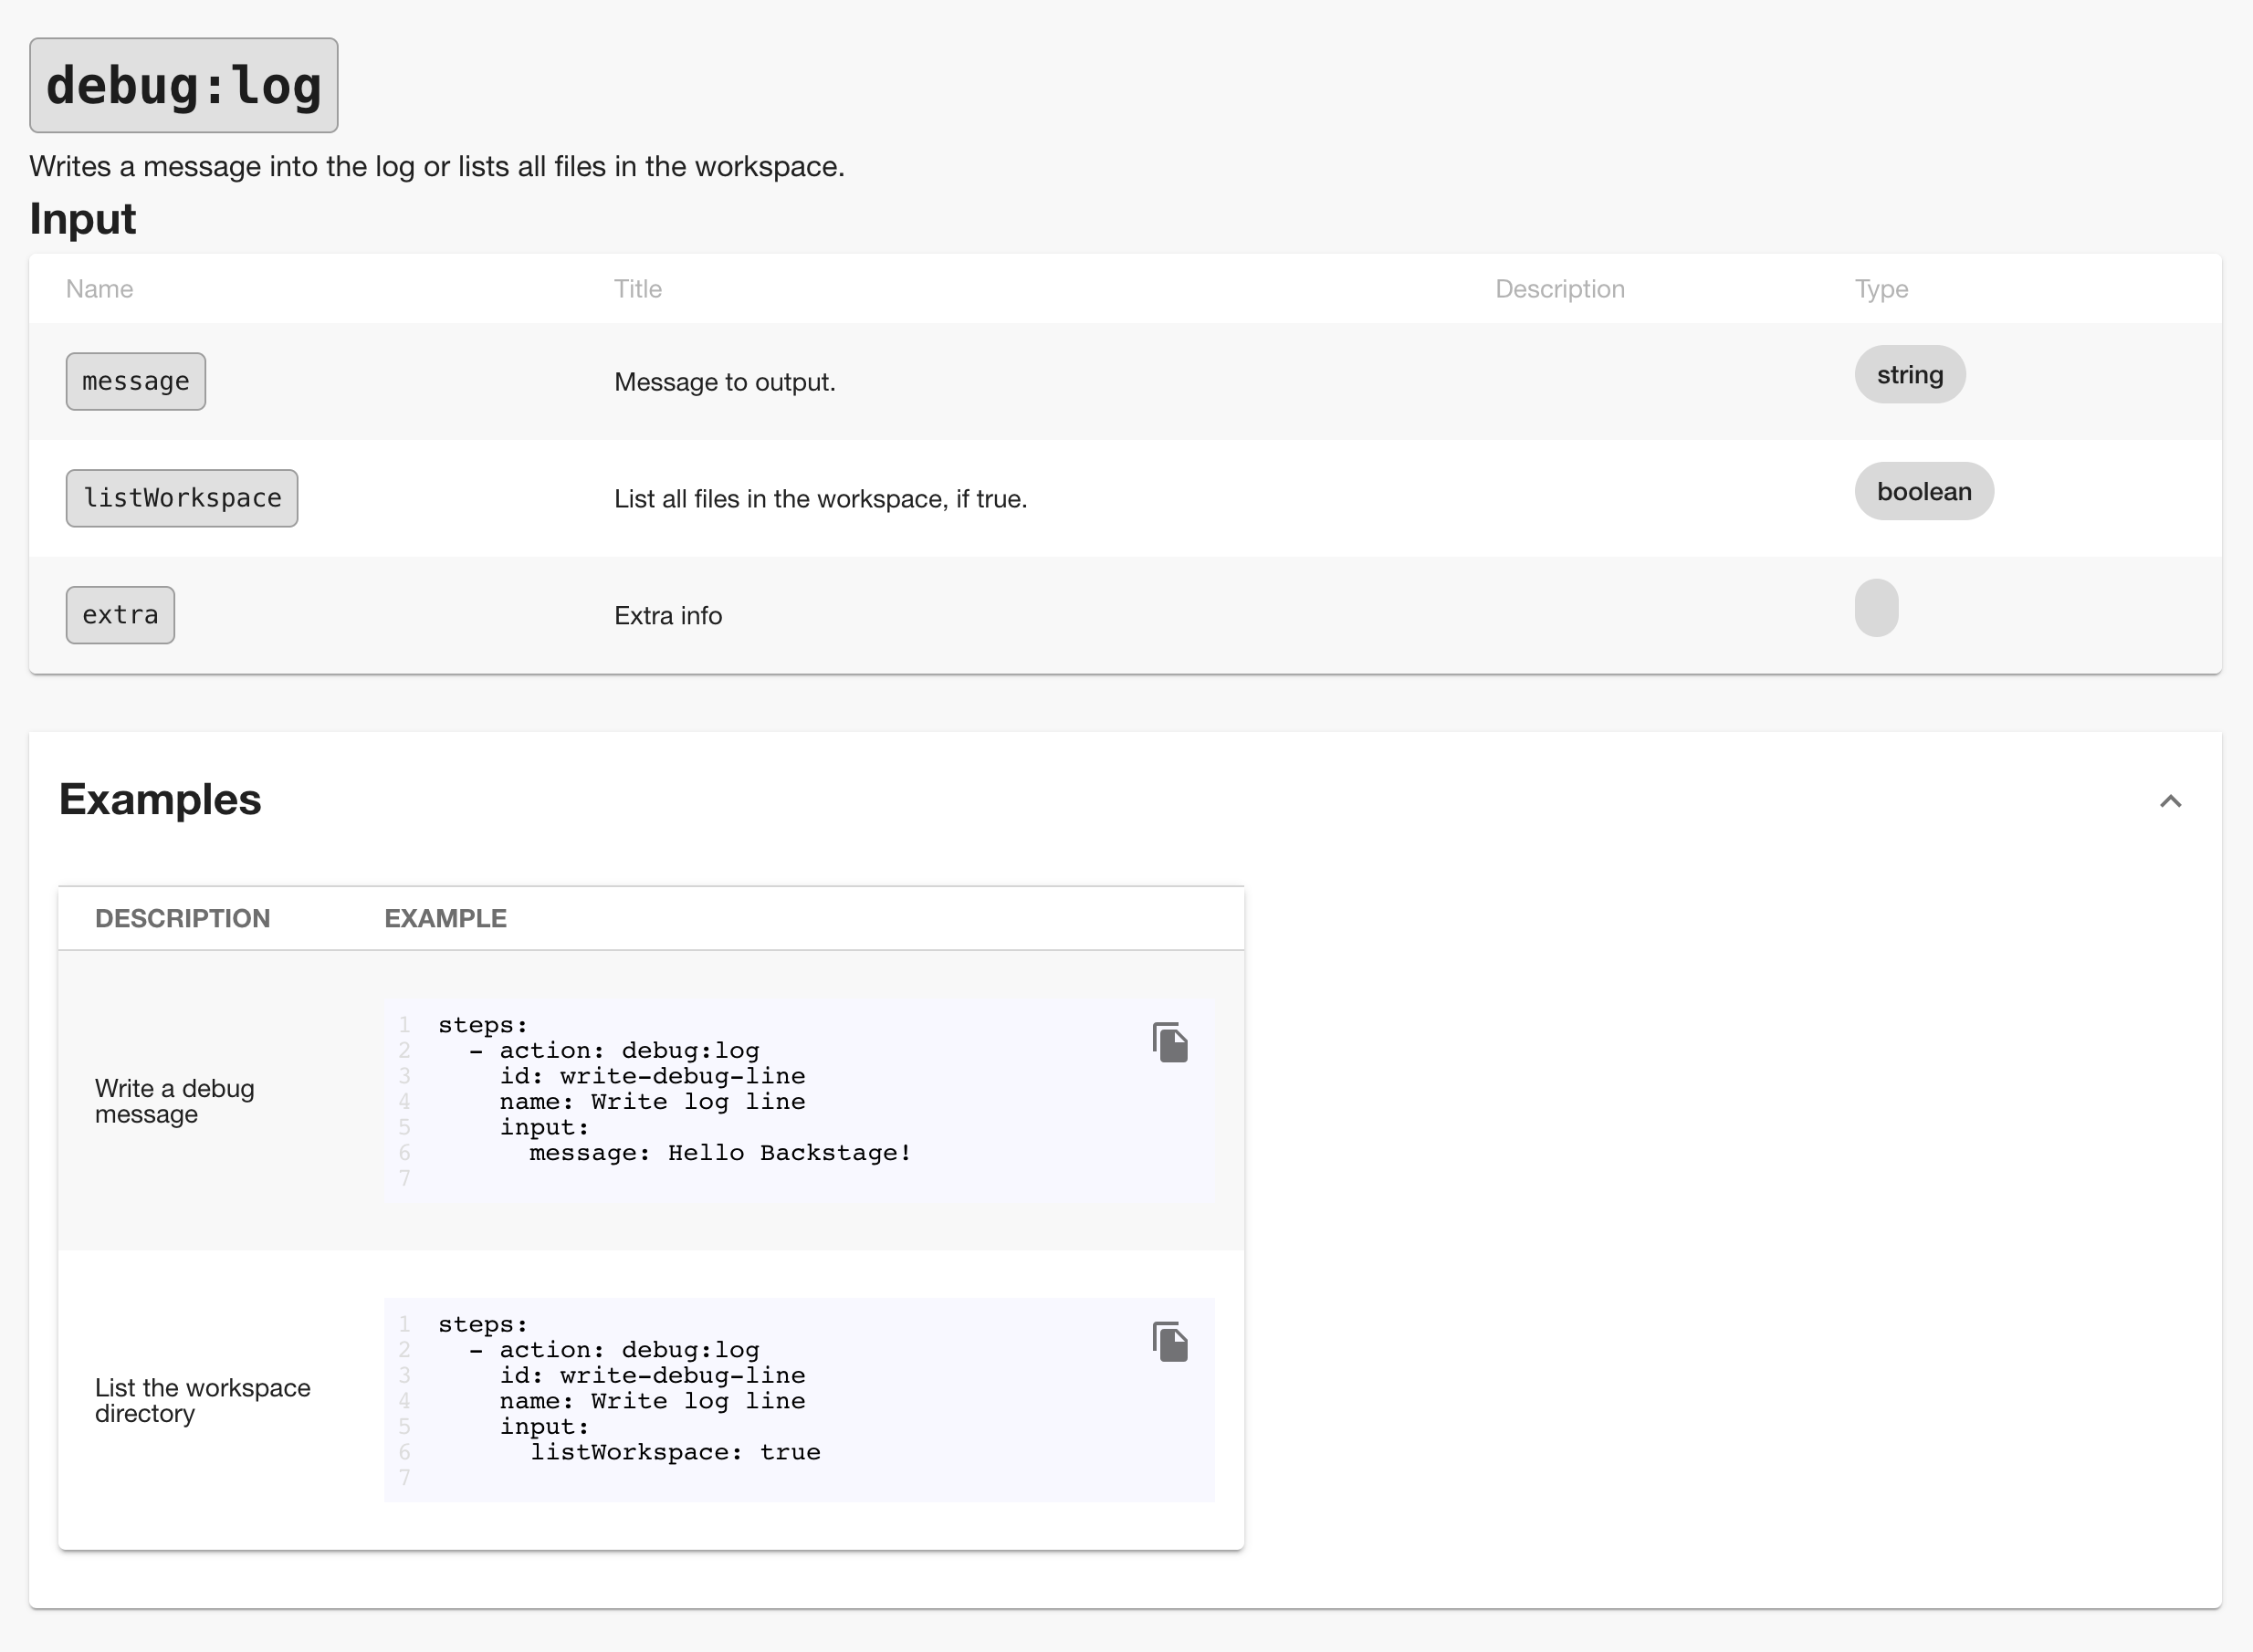This screenshot has height=1652, width=2253.
Task: Select the EXAMPLE column header in examples table
Action: coord(445,918)
